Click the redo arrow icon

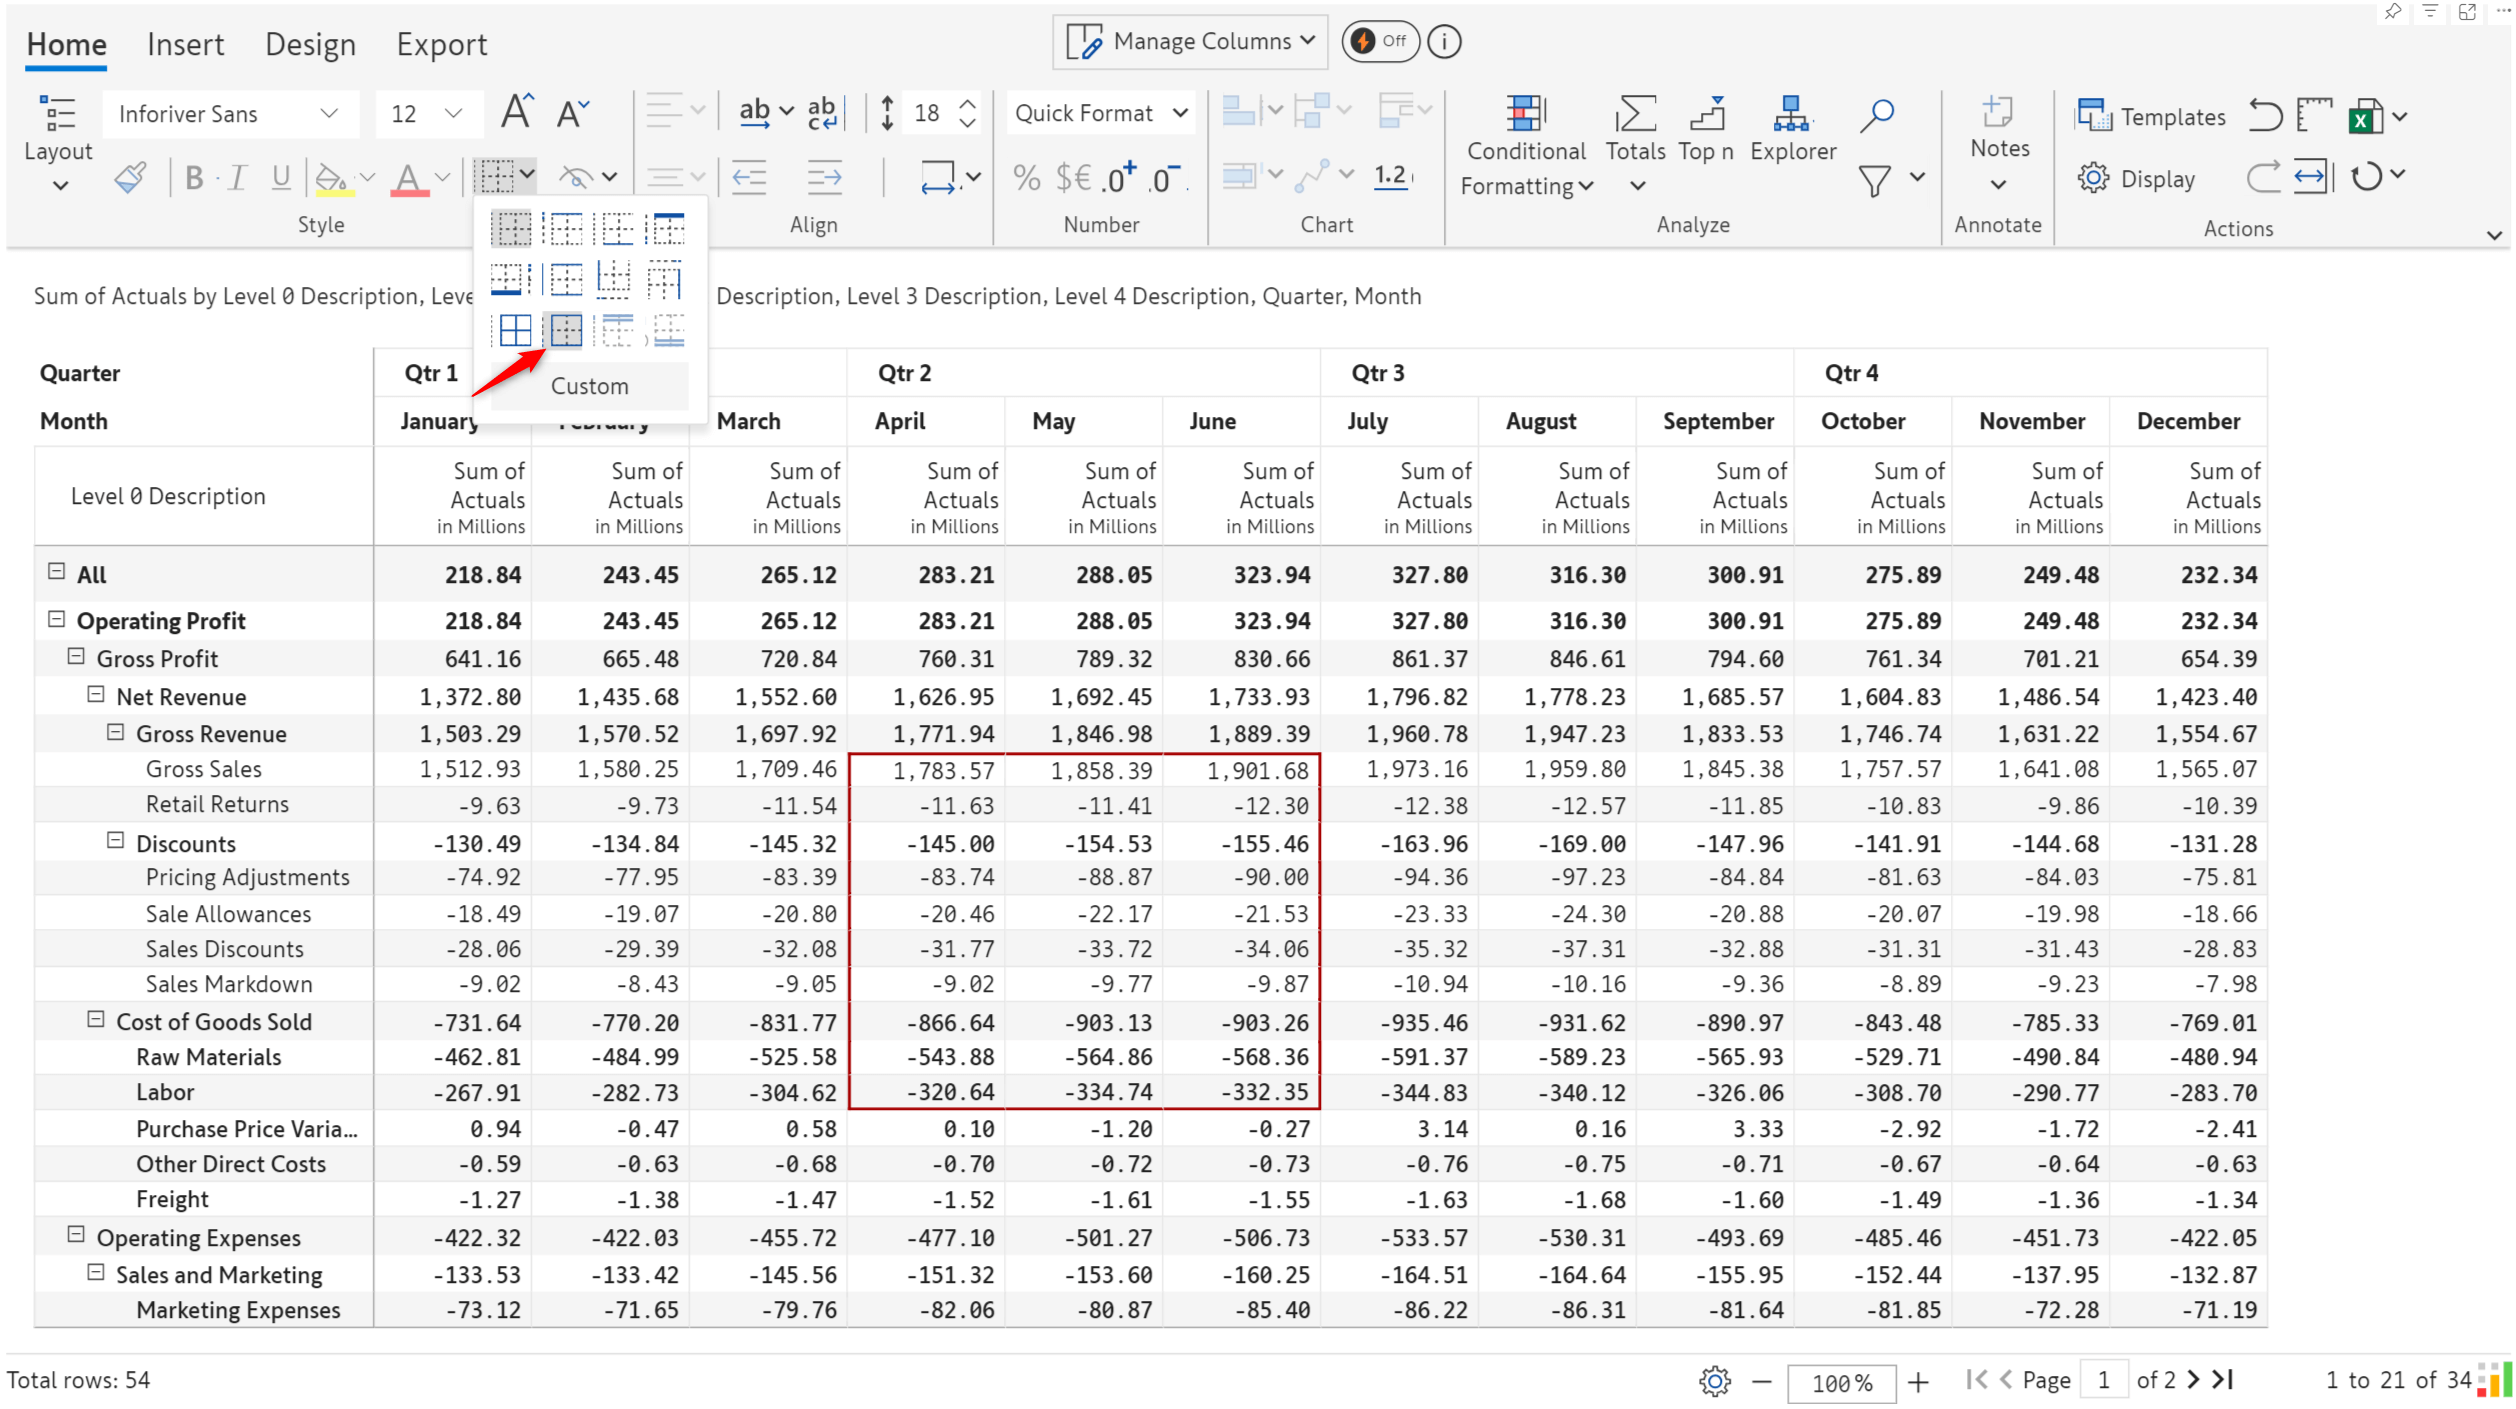[x=2262, y=178]
